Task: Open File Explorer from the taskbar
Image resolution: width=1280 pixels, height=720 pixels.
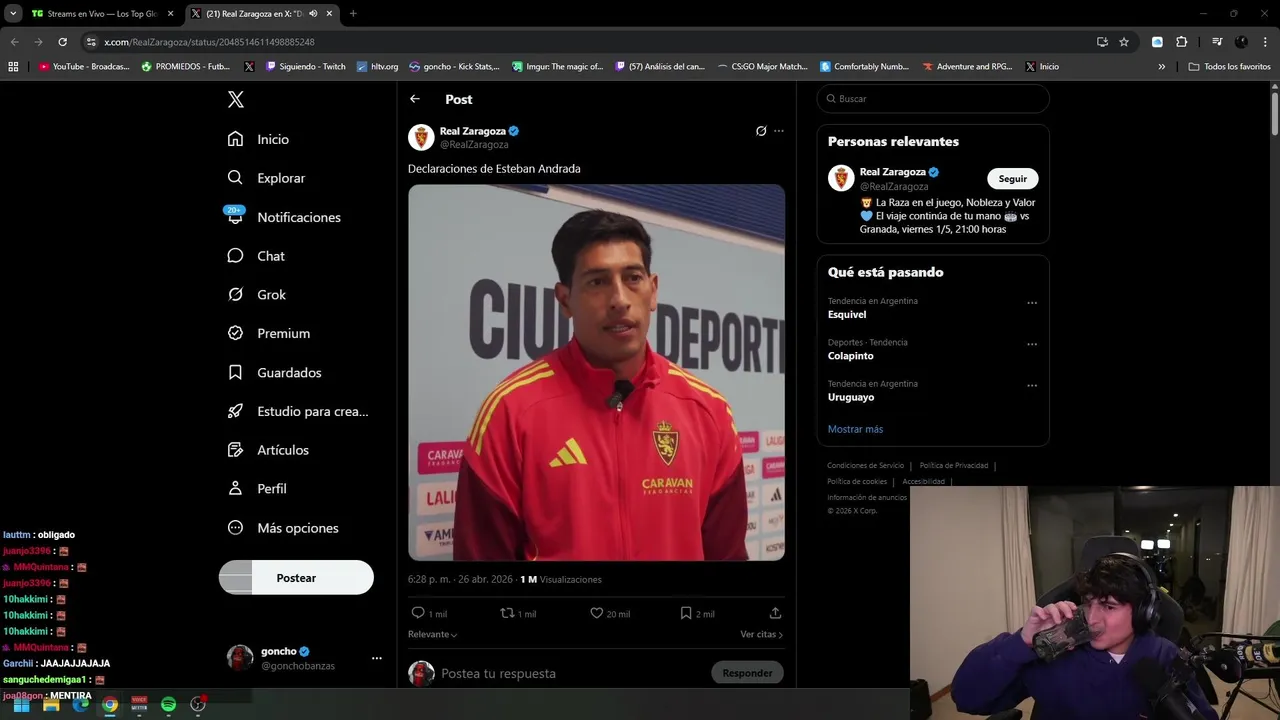Action: (51, 705)
